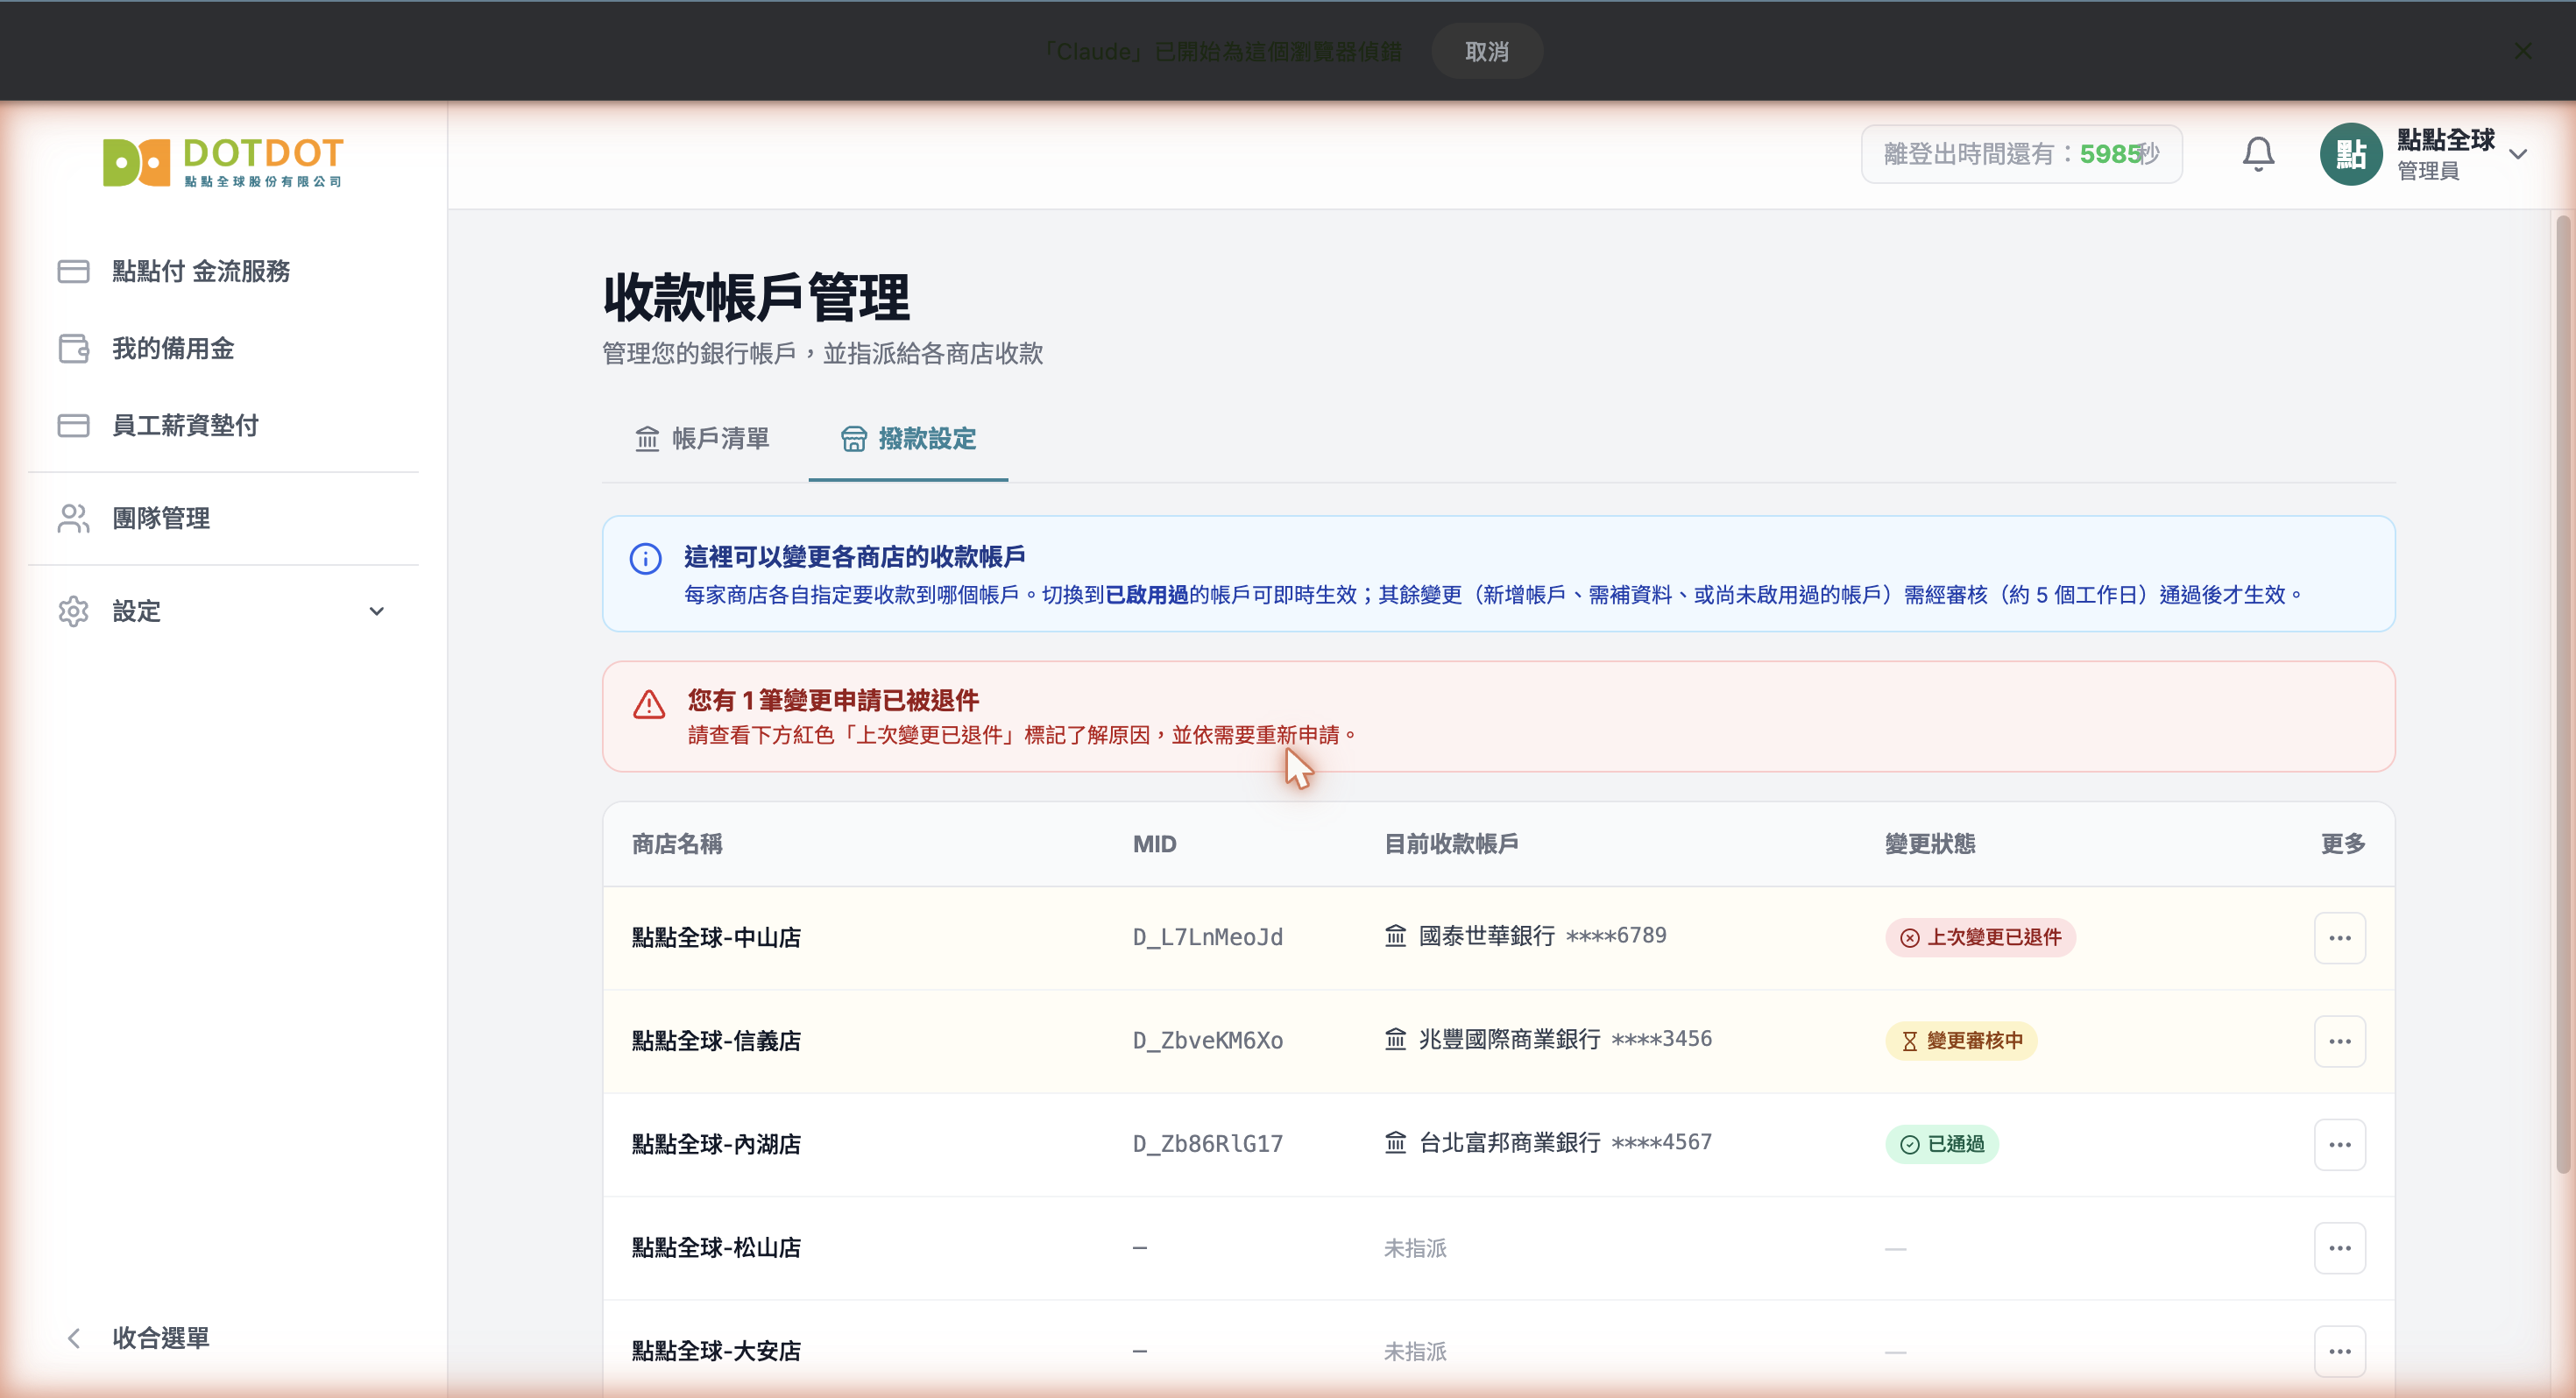Image resolution: width=2576 pixels, height=1398 pixels.
Task: Click account 國泰世華銀行 ****6789
Action: 1525,936
